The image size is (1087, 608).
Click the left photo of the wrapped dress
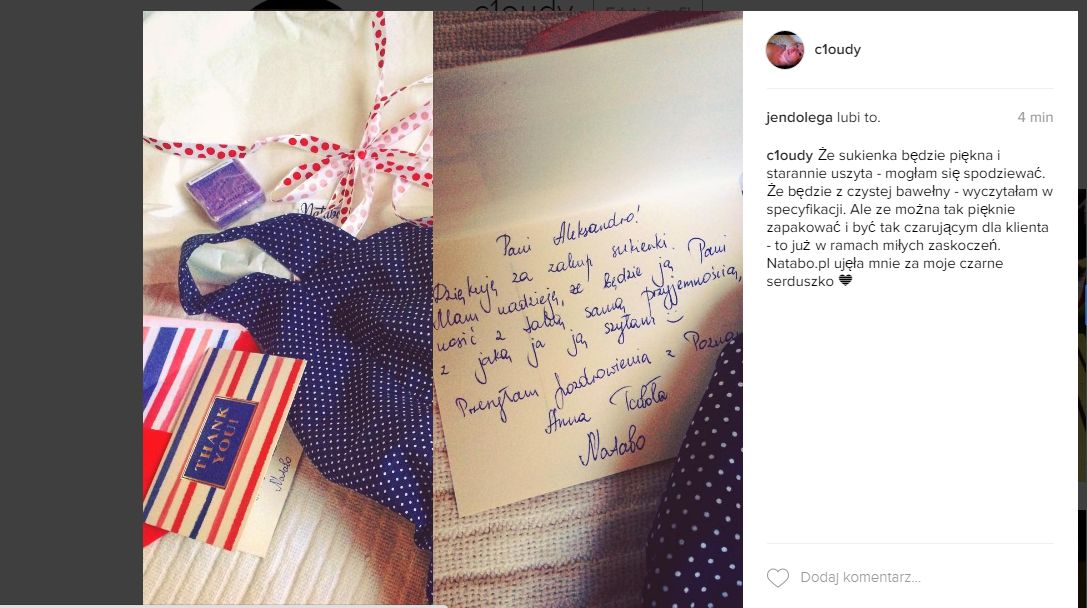[x=288, y=309]
